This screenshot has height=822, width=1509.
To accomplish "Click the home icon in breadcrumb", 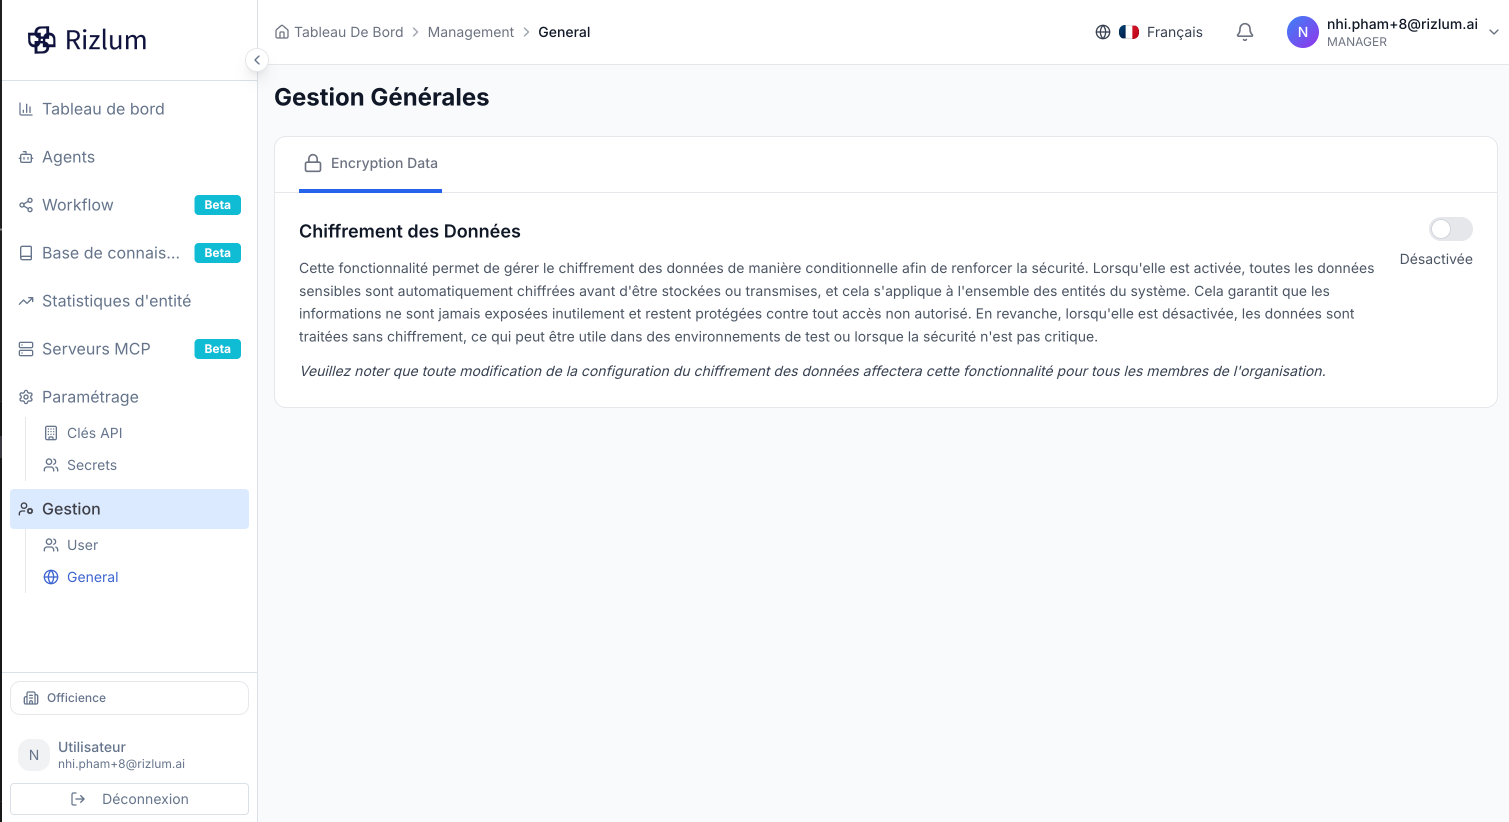I will [282, 32].
